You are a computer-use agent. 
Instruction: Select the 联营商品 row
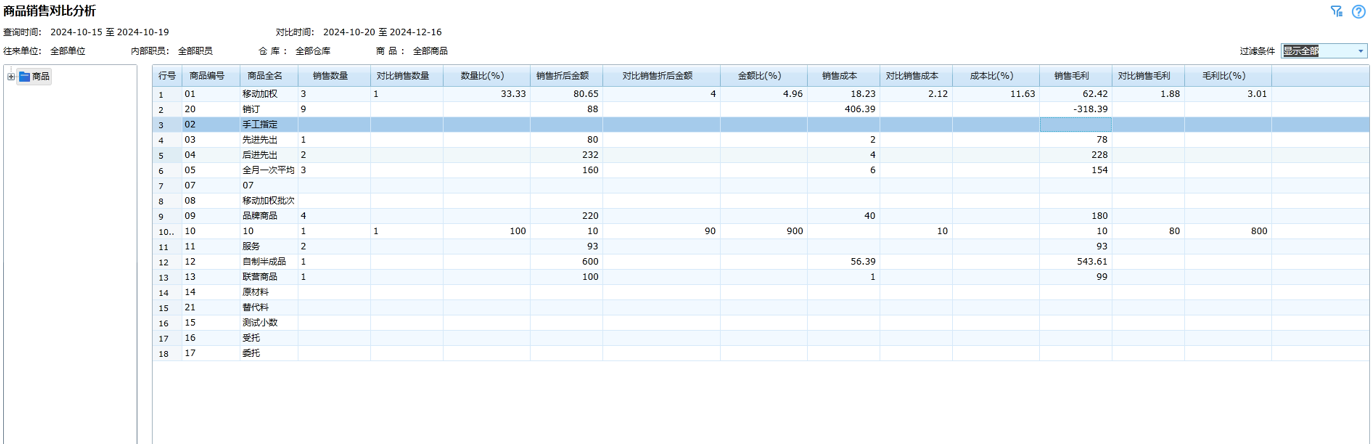click(x=260, y=277)
